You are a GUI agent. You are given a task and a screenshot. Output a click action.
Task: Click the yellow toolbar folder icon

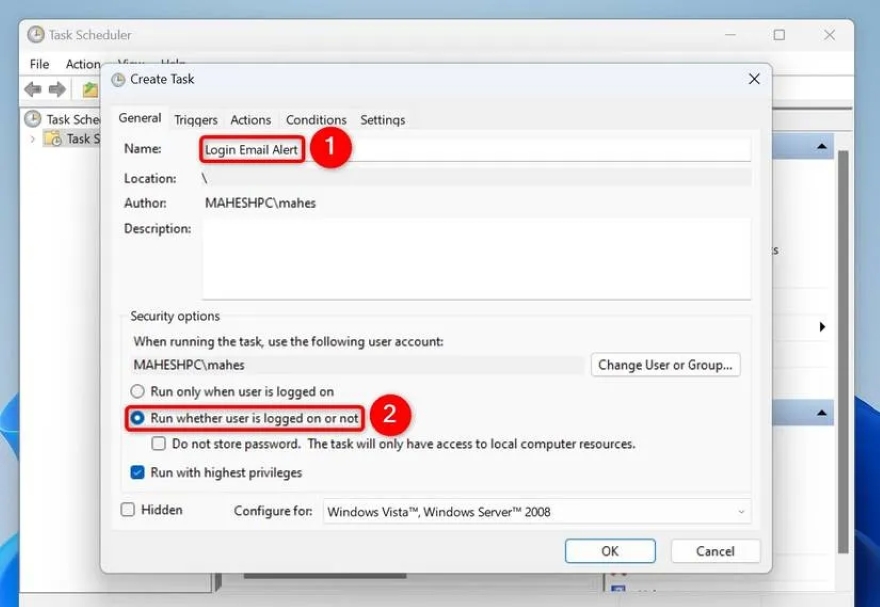pyautogui.click(x=88, y=89)
